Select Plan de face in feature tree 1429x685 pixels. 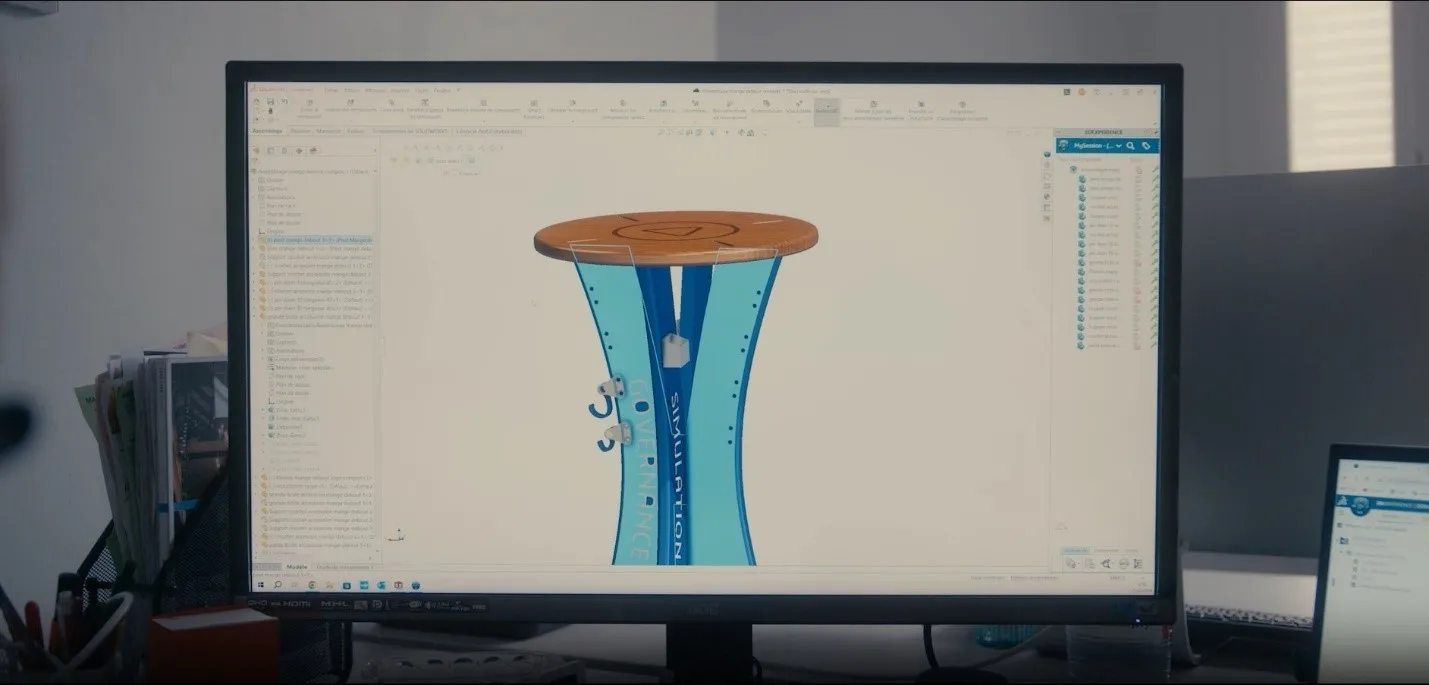click(280, 205)
